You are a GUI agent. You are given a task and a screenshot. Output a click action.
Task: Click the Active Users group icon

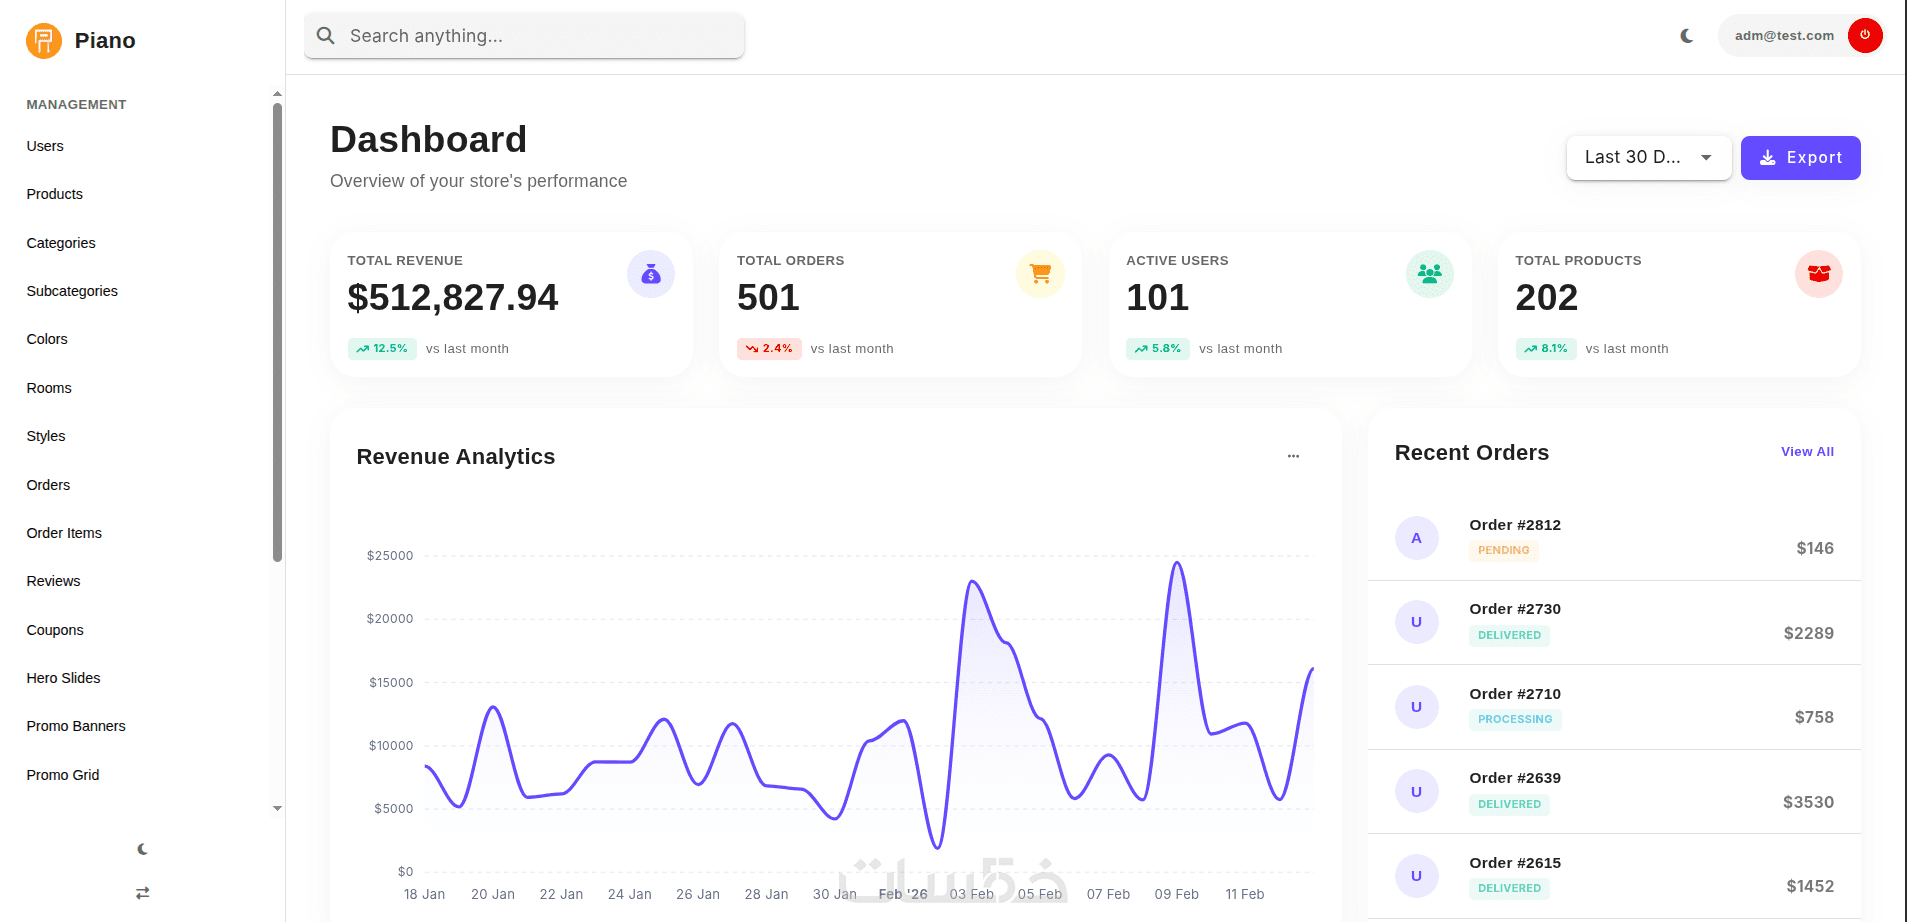(1430, 274)
